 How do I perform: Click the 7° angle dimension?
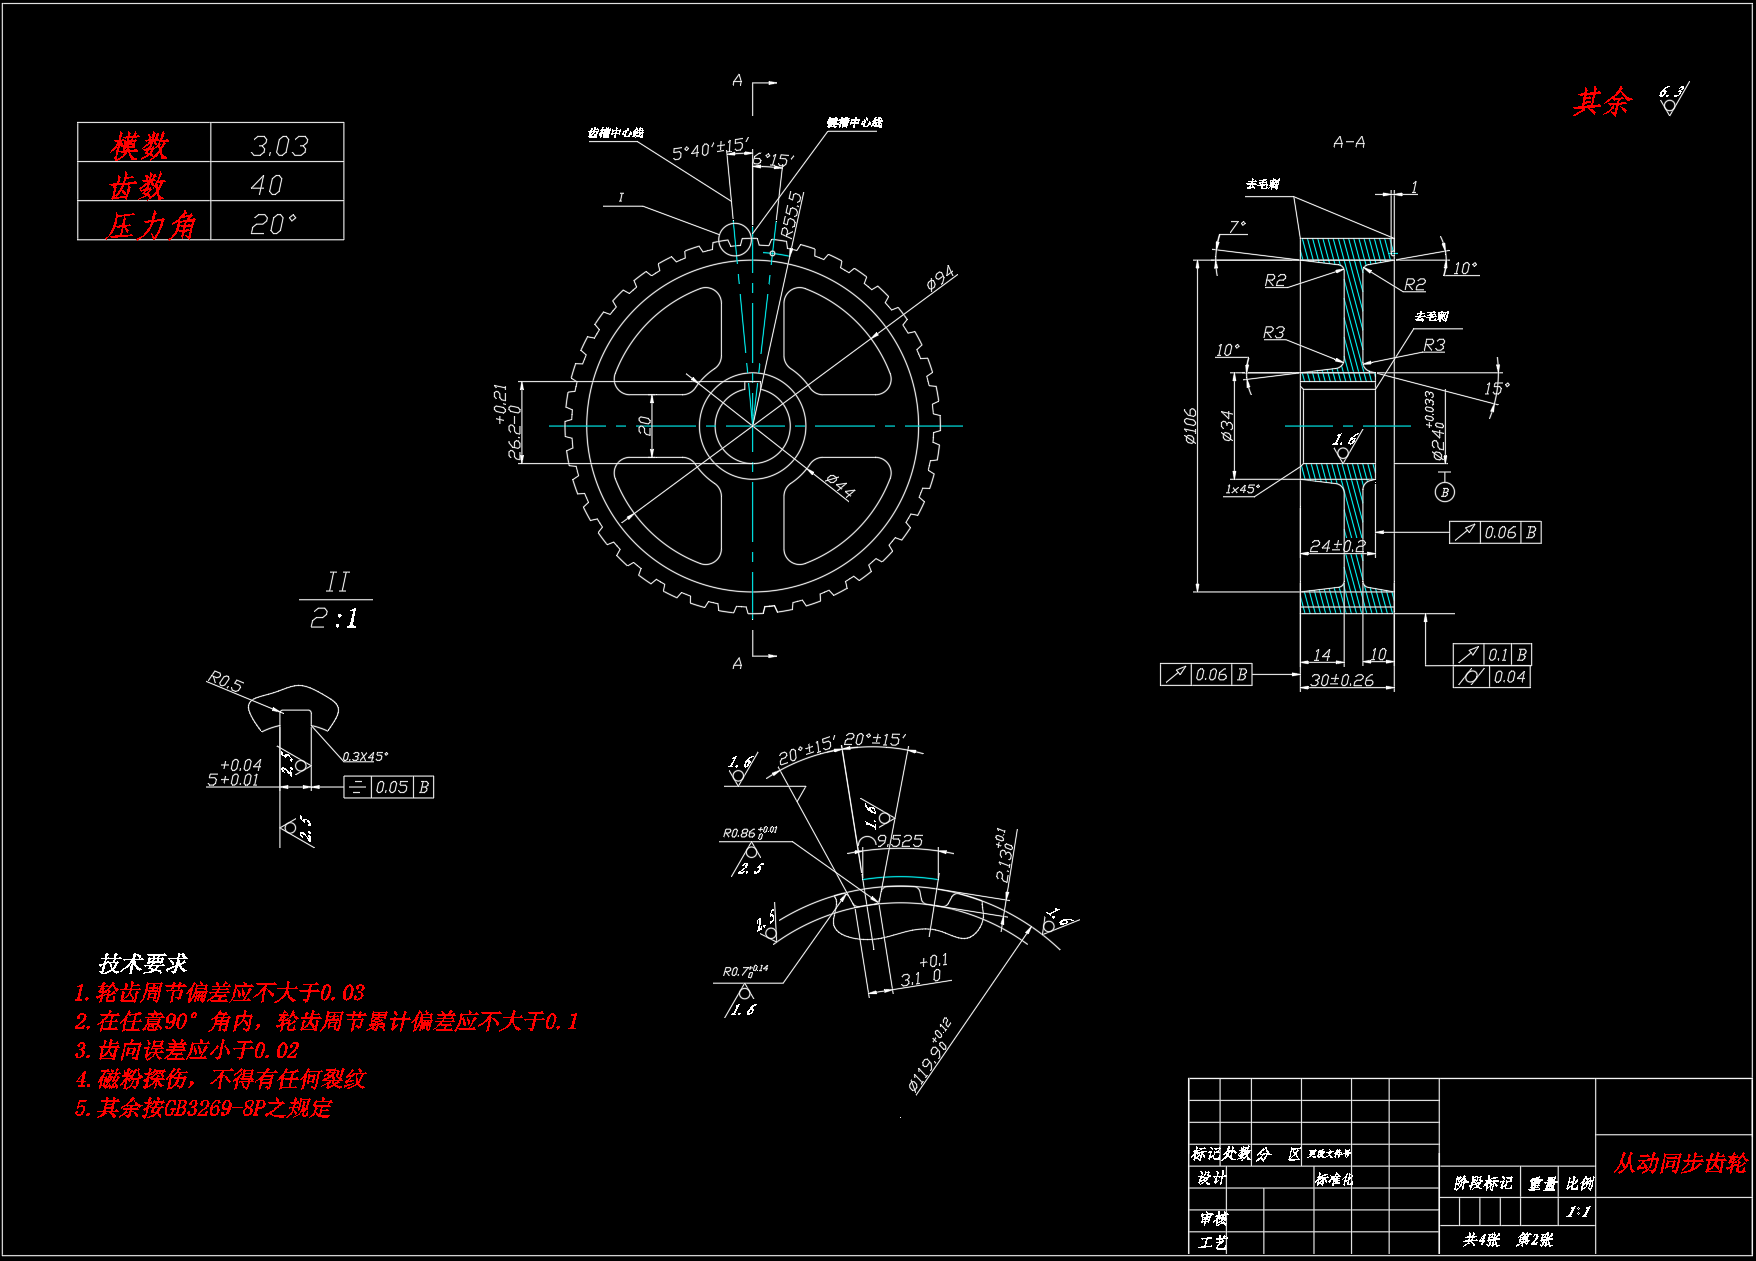[1238, 226]
